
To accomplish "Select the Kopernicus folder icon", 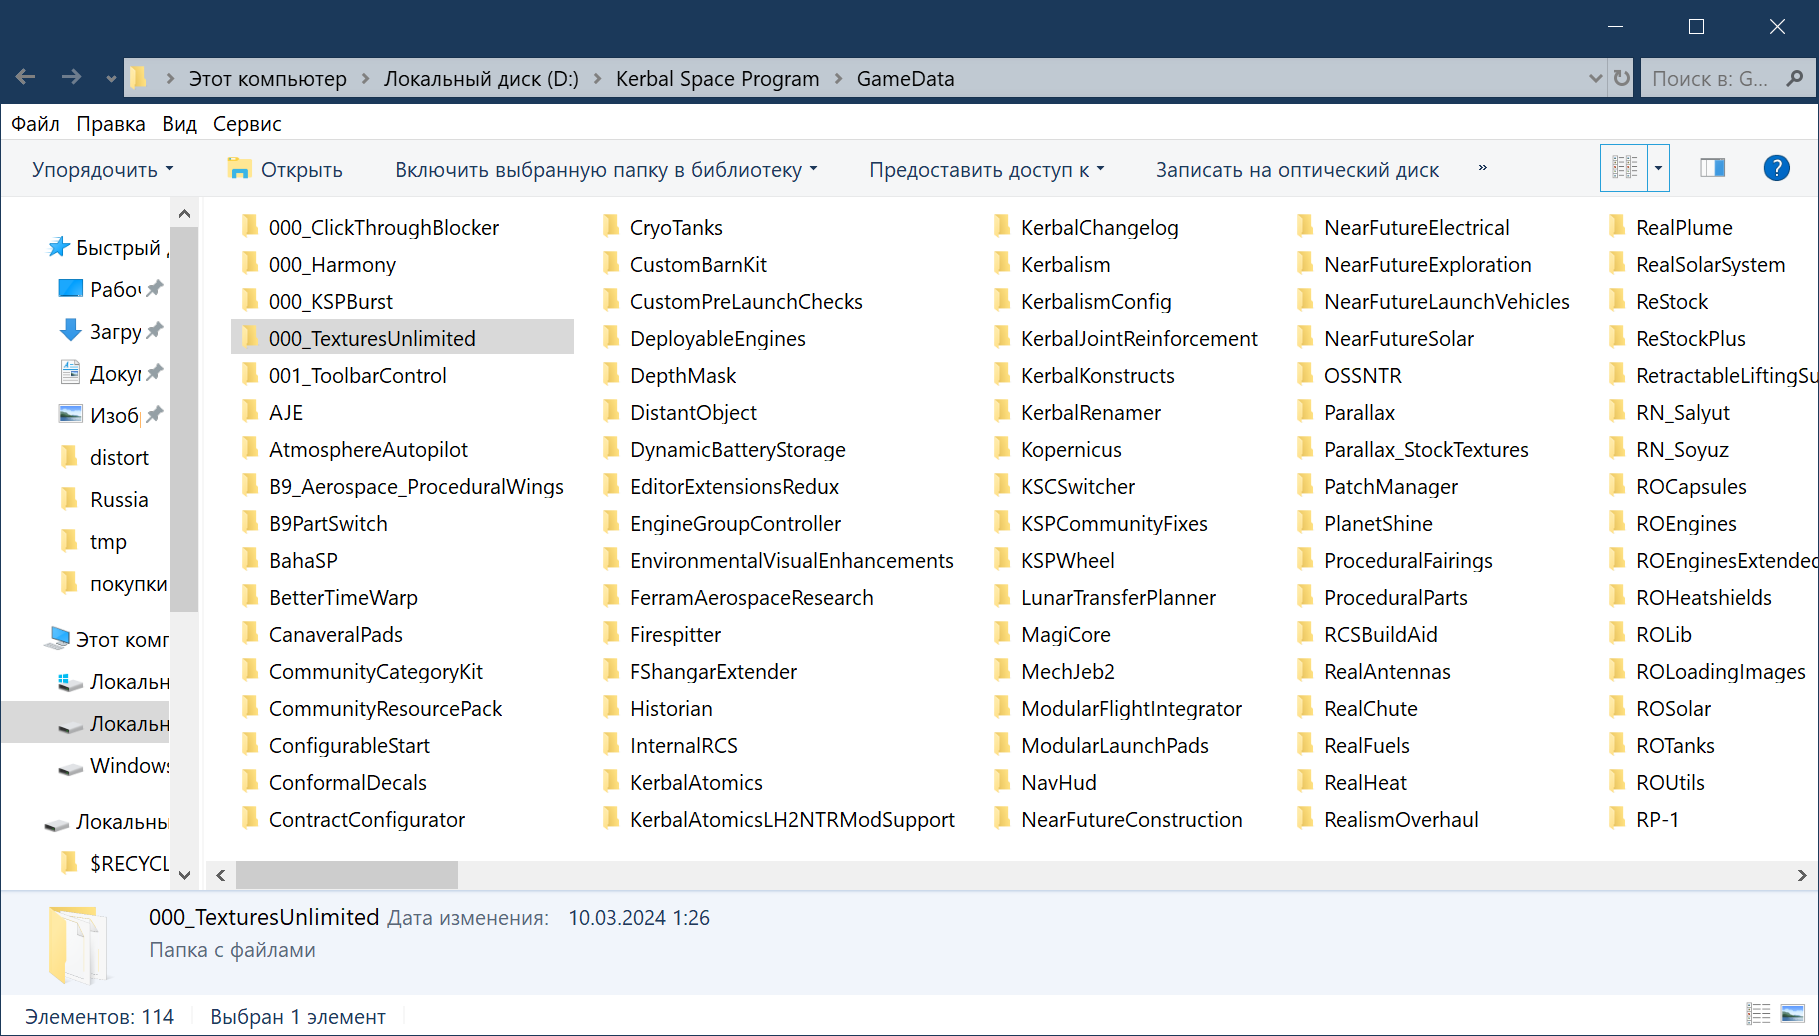I will click(1002, 448).
